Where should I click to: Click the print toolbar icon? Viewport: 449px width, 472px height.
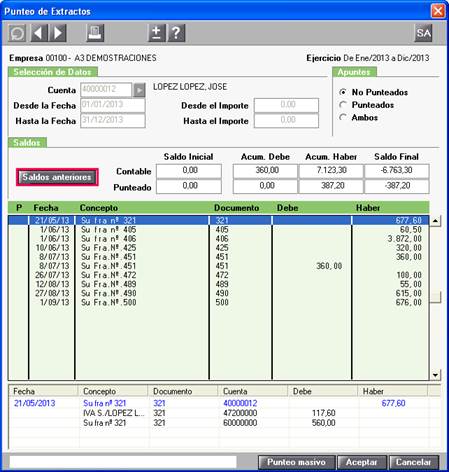point(95,33)
